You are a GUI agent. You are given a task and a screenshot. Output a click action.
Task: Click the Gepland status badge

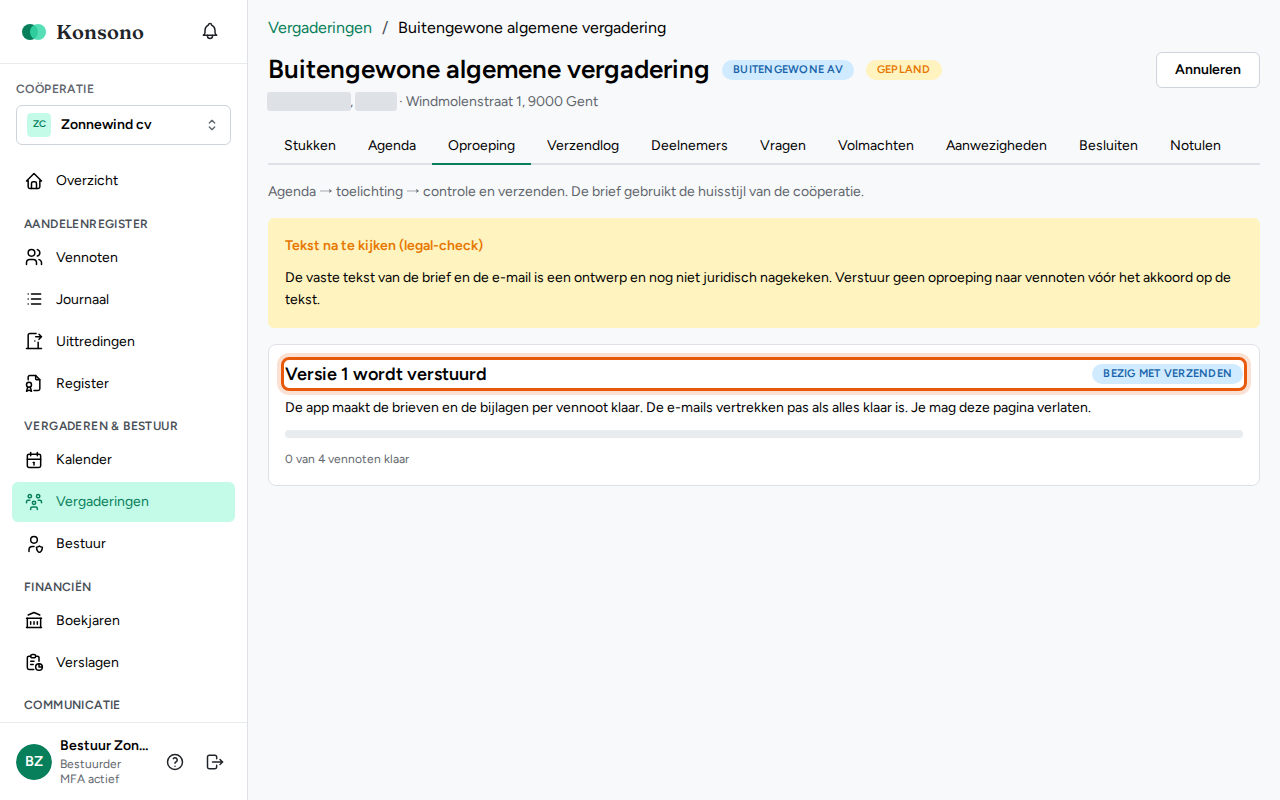903,70
